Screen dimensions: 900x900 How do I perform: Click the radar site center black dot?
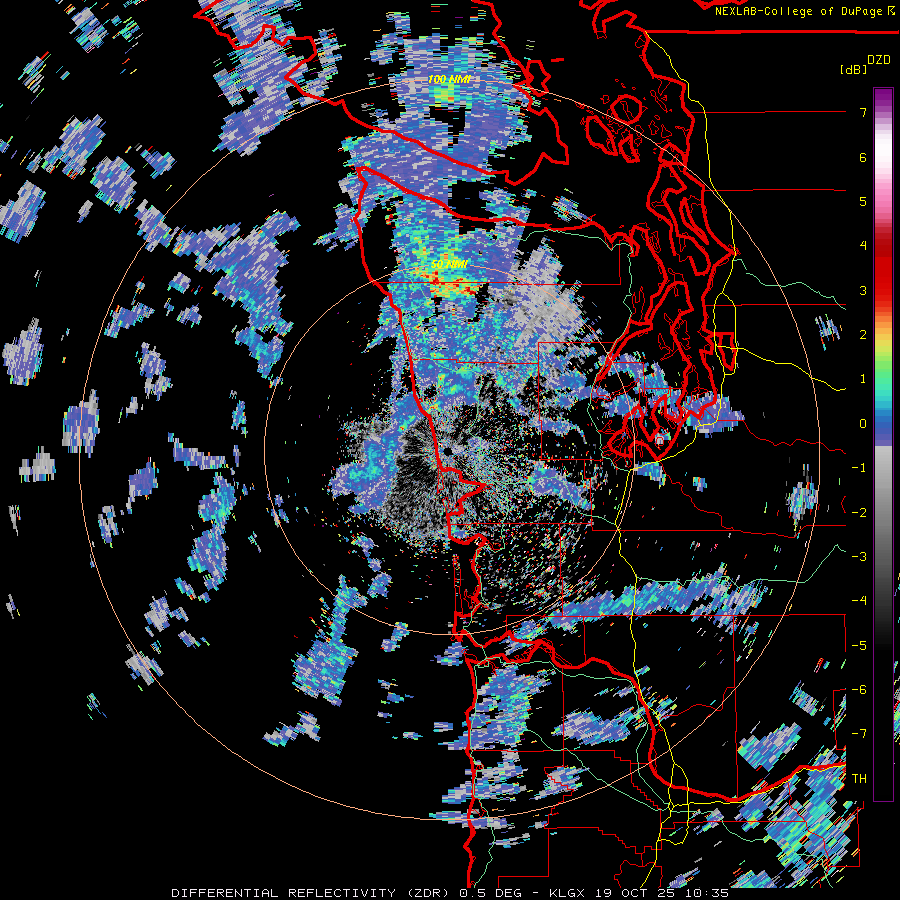[x=448, y=452]
